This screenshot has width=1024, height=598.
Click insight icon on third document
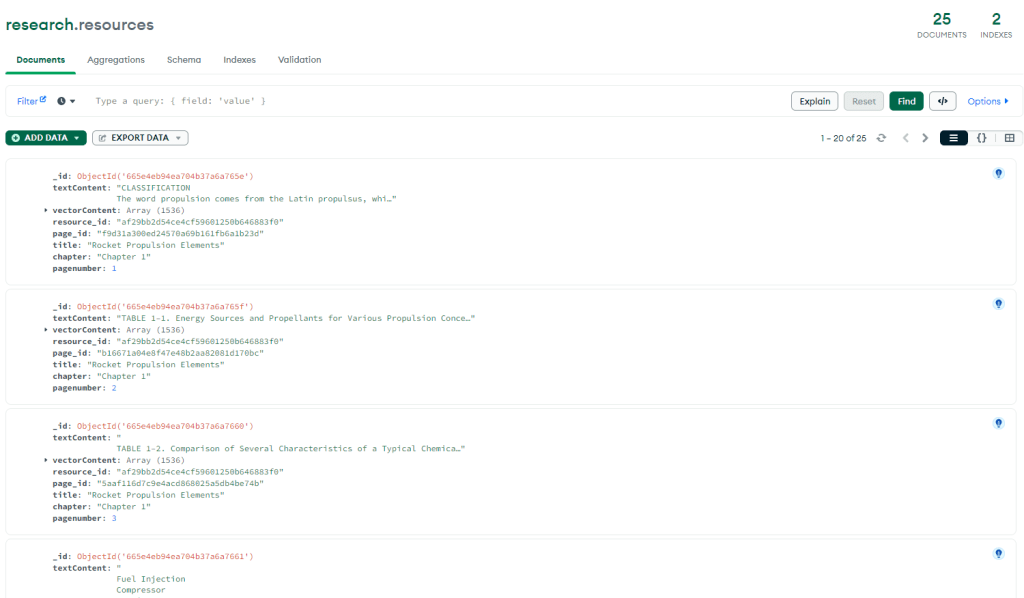(998, 423)
